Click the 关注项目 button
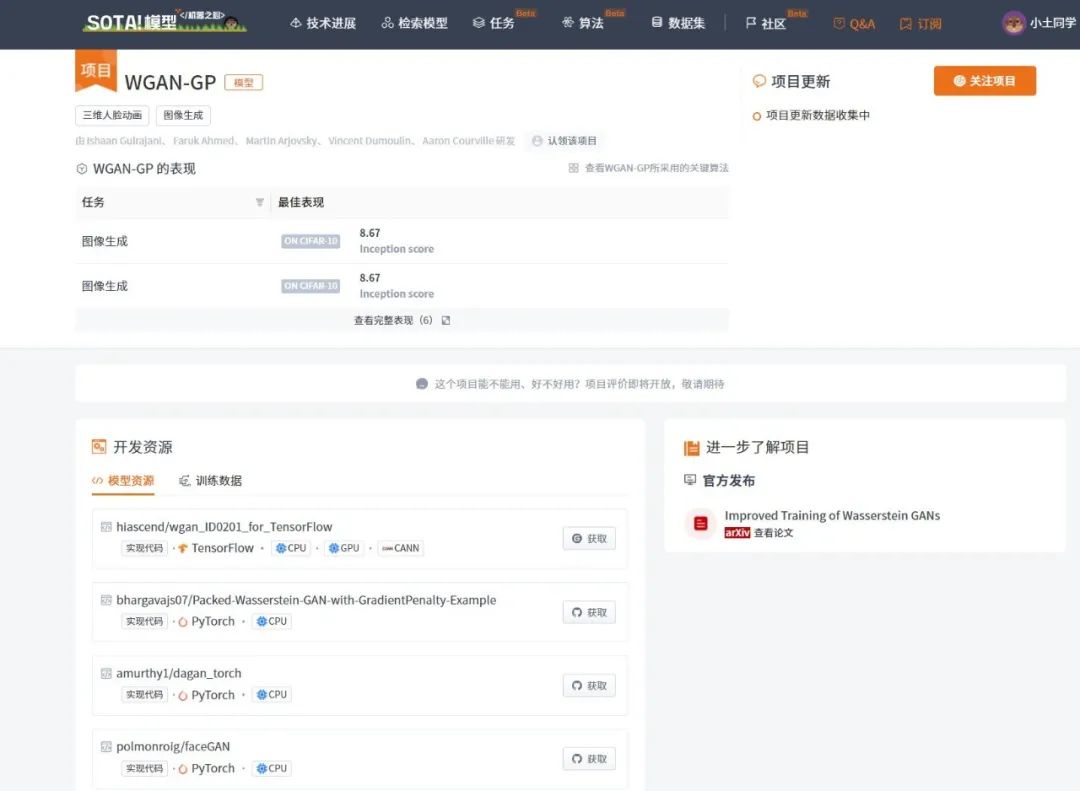Image resolution: width=1080 pixels, height=791 pixels. tap(984, 81)
